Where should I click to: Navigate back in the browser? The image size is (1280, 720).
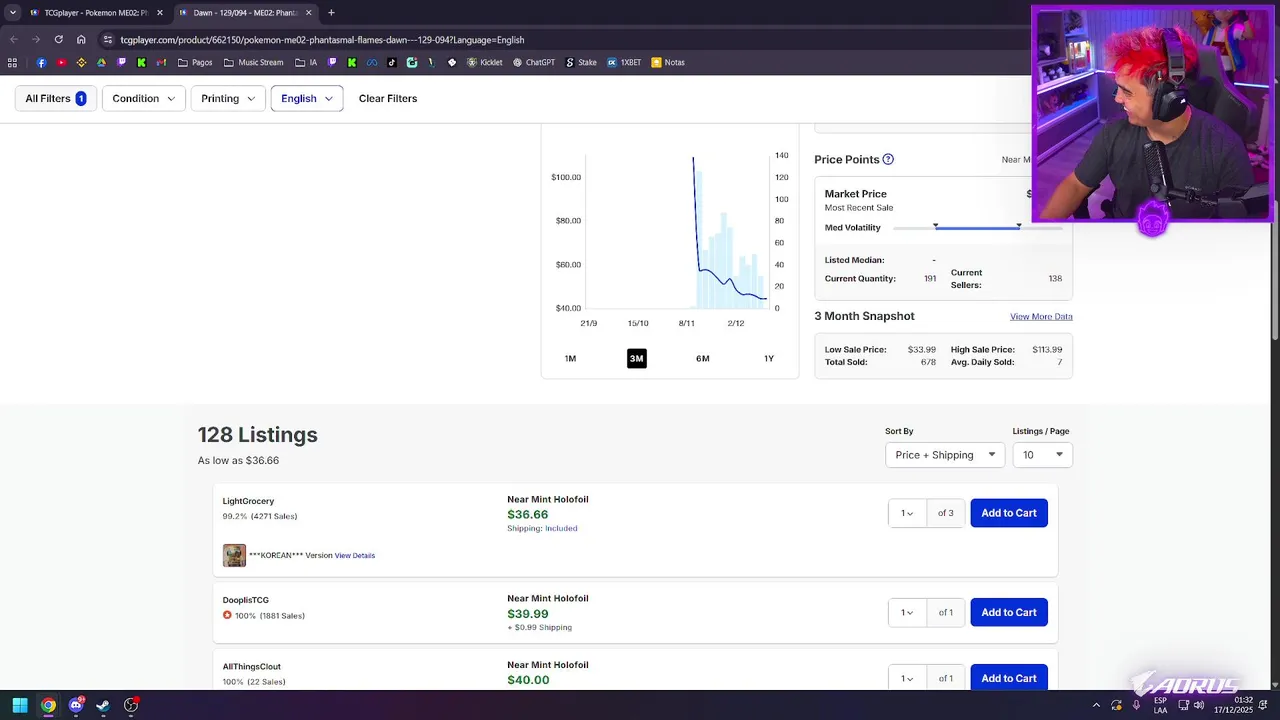click(x=14, y=40)
